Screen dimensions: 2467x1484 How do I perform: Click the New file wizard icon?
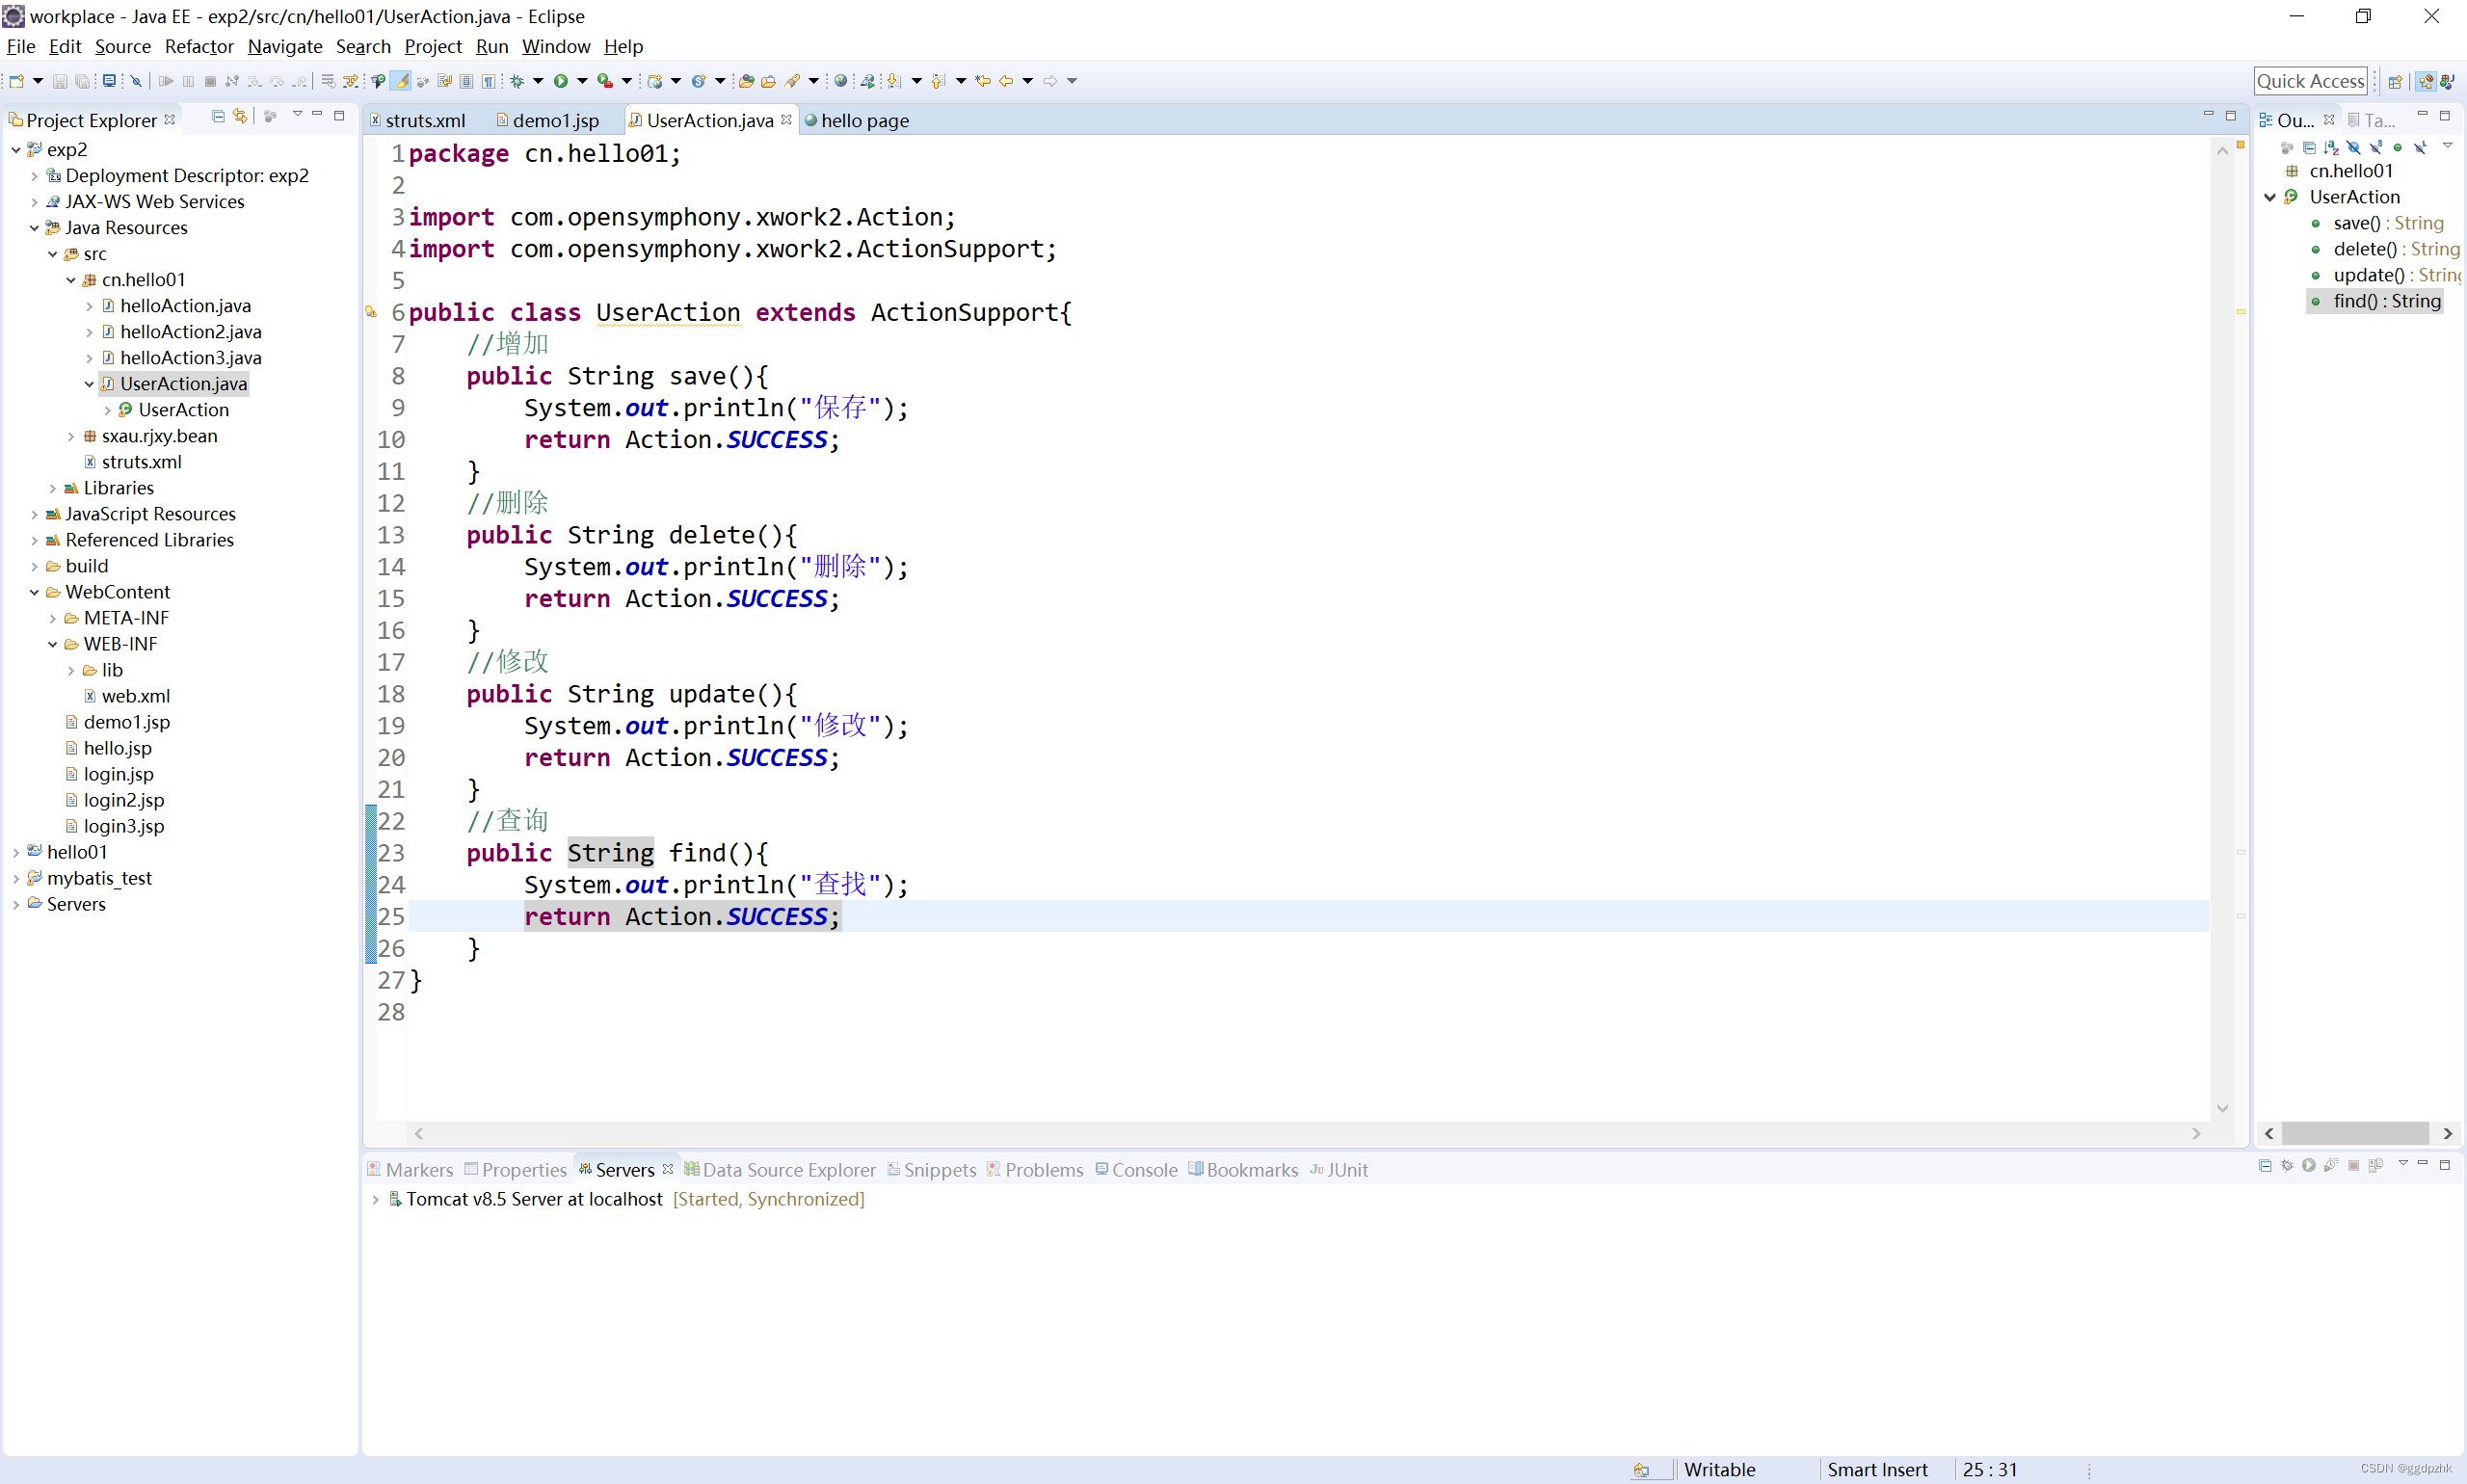16,81
